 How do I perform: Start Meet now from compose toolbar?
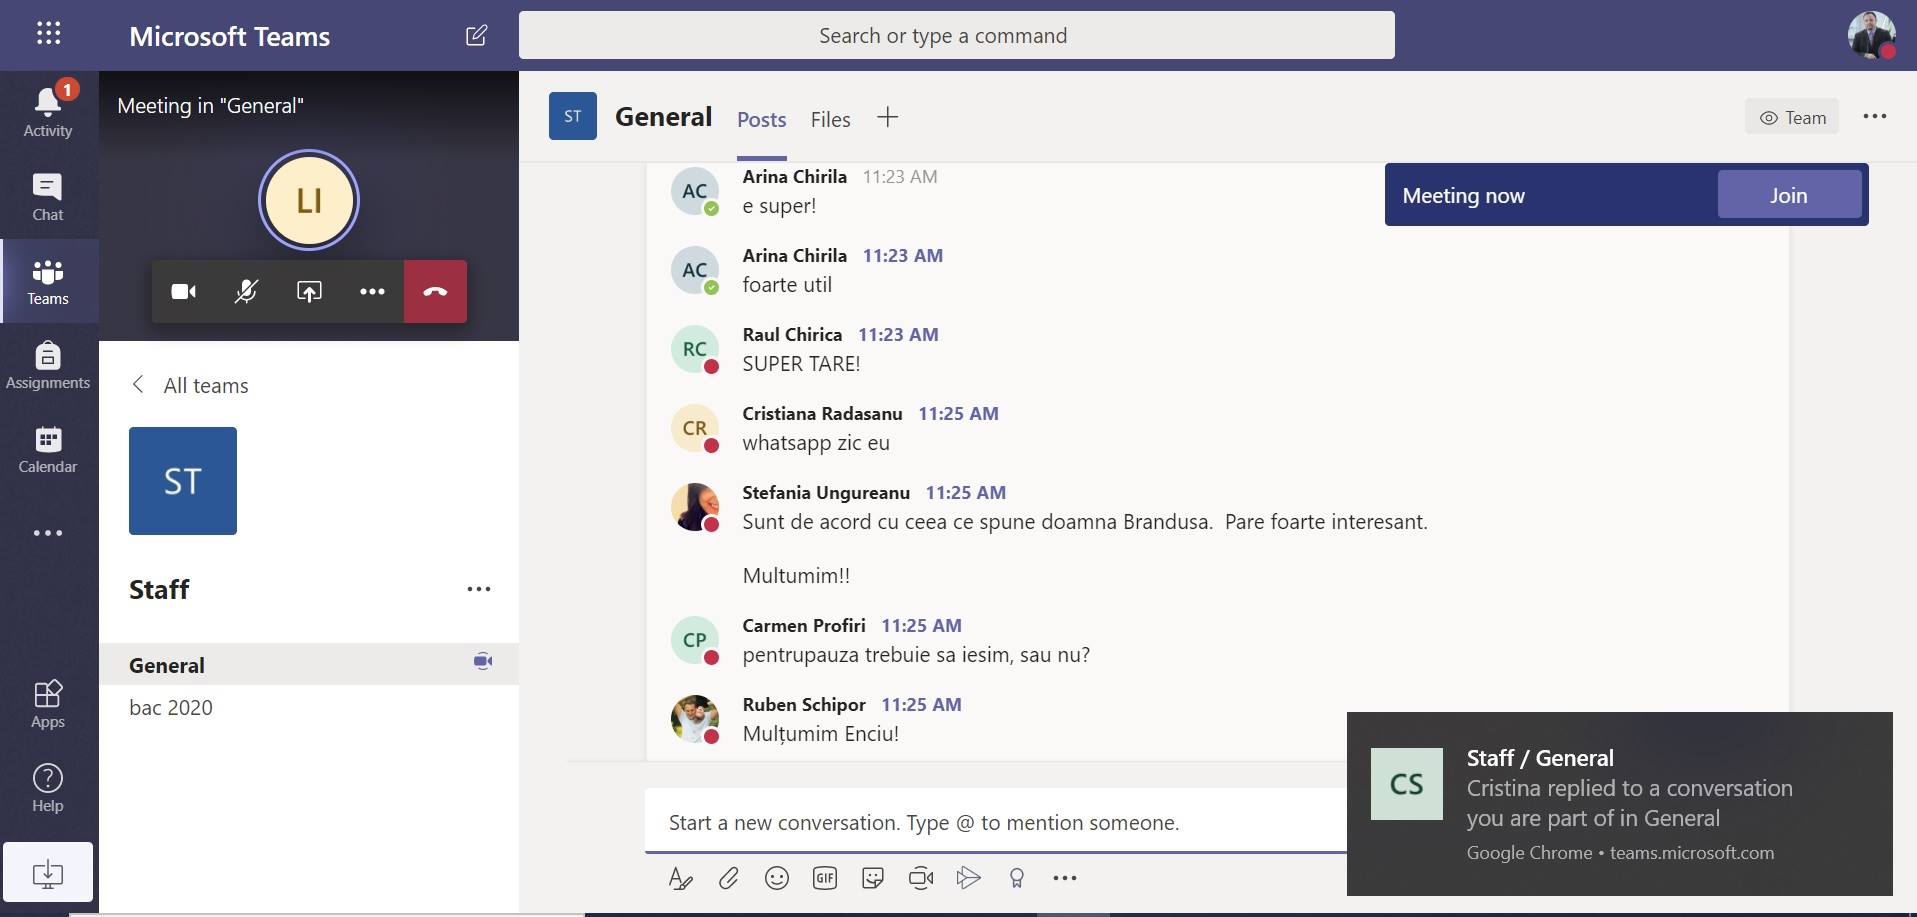(920, 878)
